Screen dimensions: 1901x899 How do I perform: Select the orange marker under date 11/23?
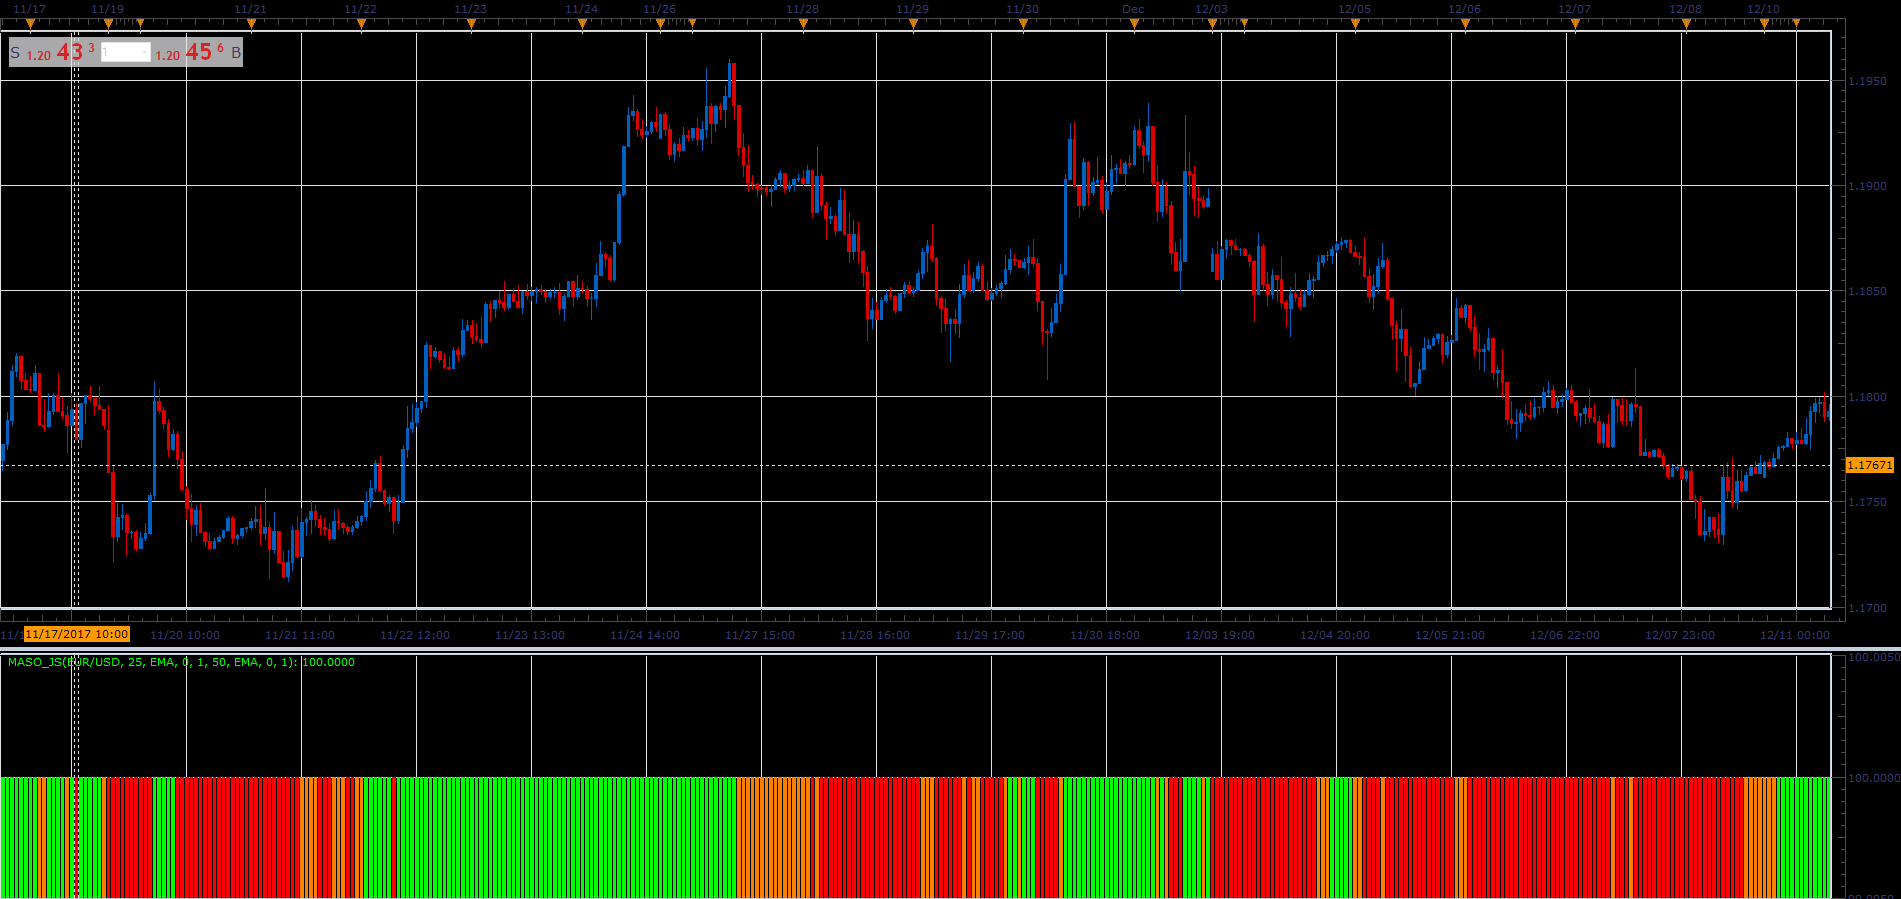click(471, 23)
